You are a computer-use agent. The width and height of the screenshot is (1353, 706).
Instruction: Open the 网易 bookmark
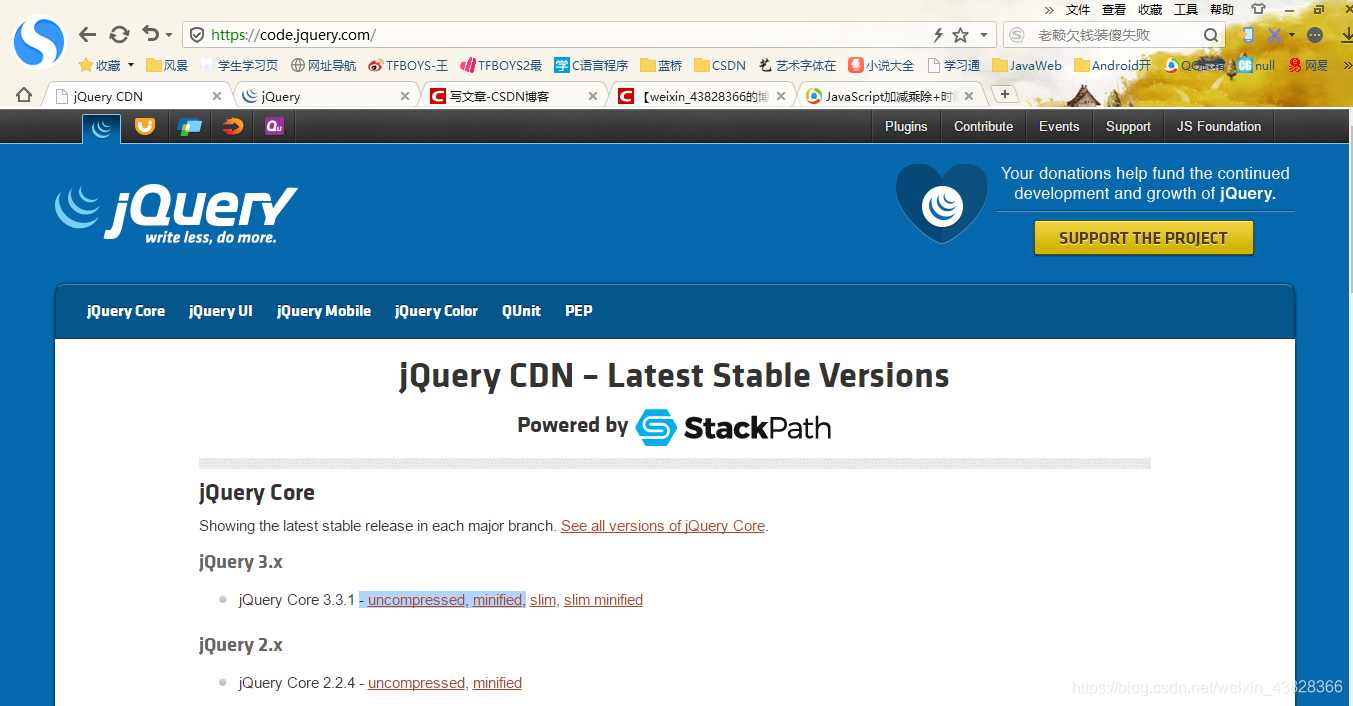(1309, 65)
